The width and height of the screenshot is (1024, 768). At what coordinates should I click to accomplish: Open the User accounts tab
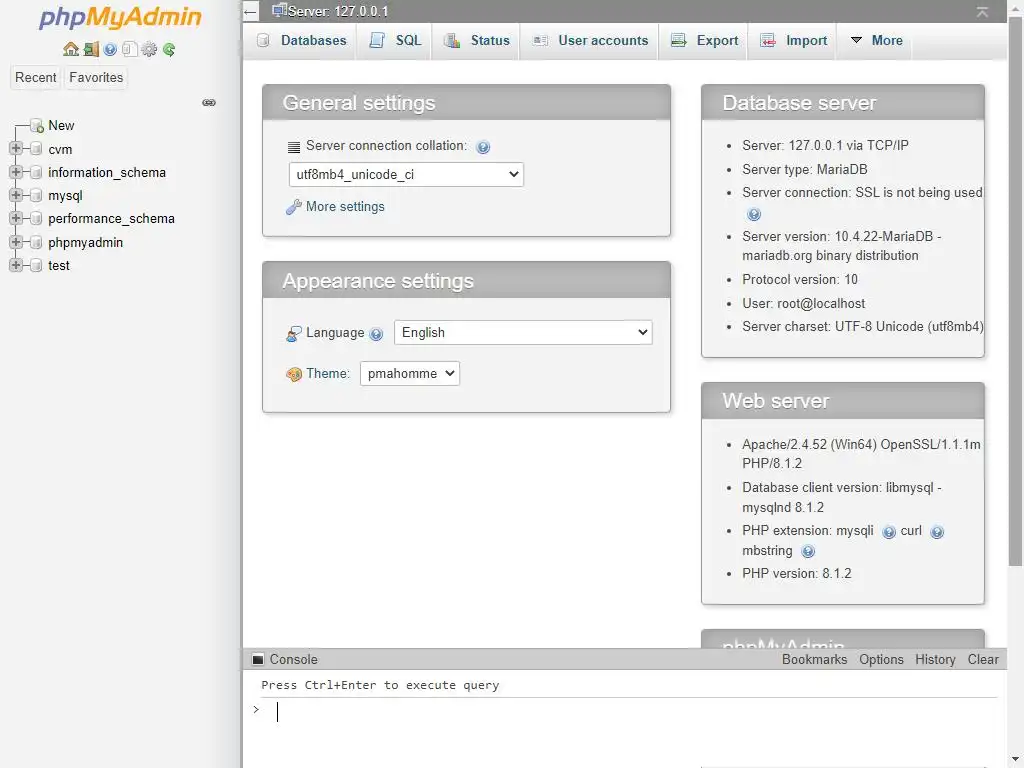(591, 40)
